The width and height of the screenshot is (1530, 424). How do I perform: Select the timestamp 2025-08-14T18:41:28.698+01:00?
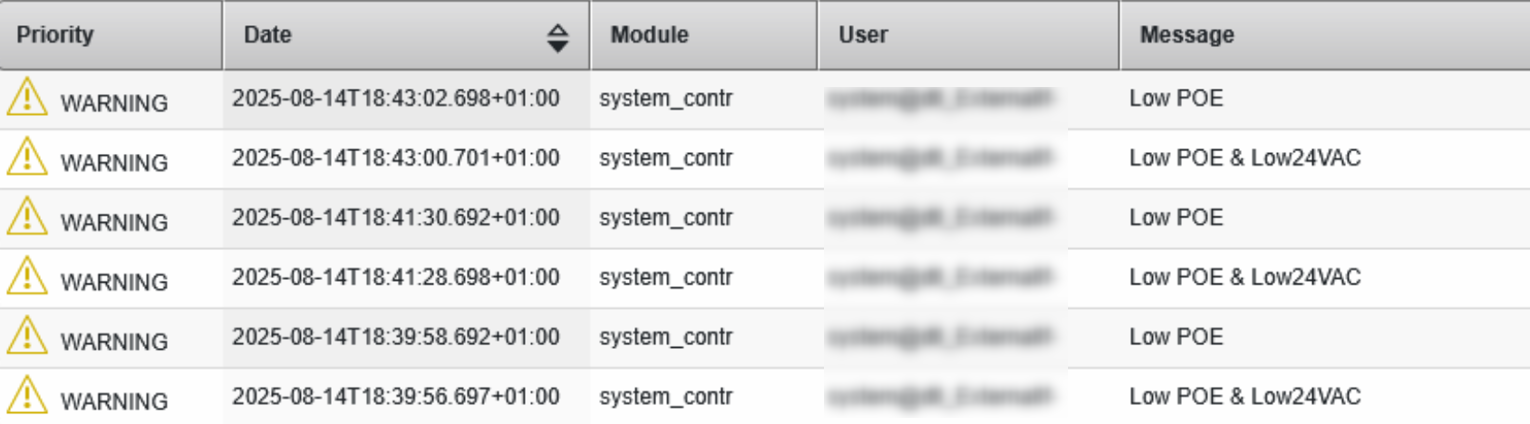396,277
